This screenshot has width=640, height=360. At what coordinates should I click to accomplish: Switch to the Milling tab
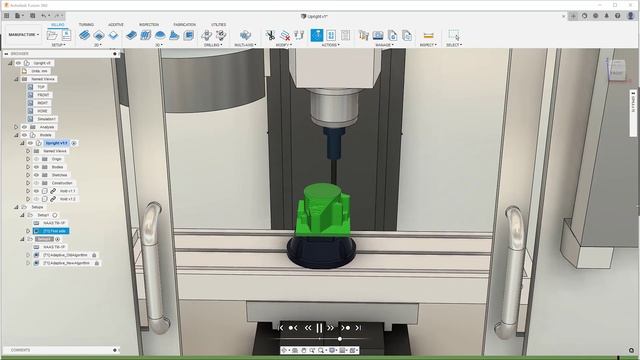click(x=58, y=25)
